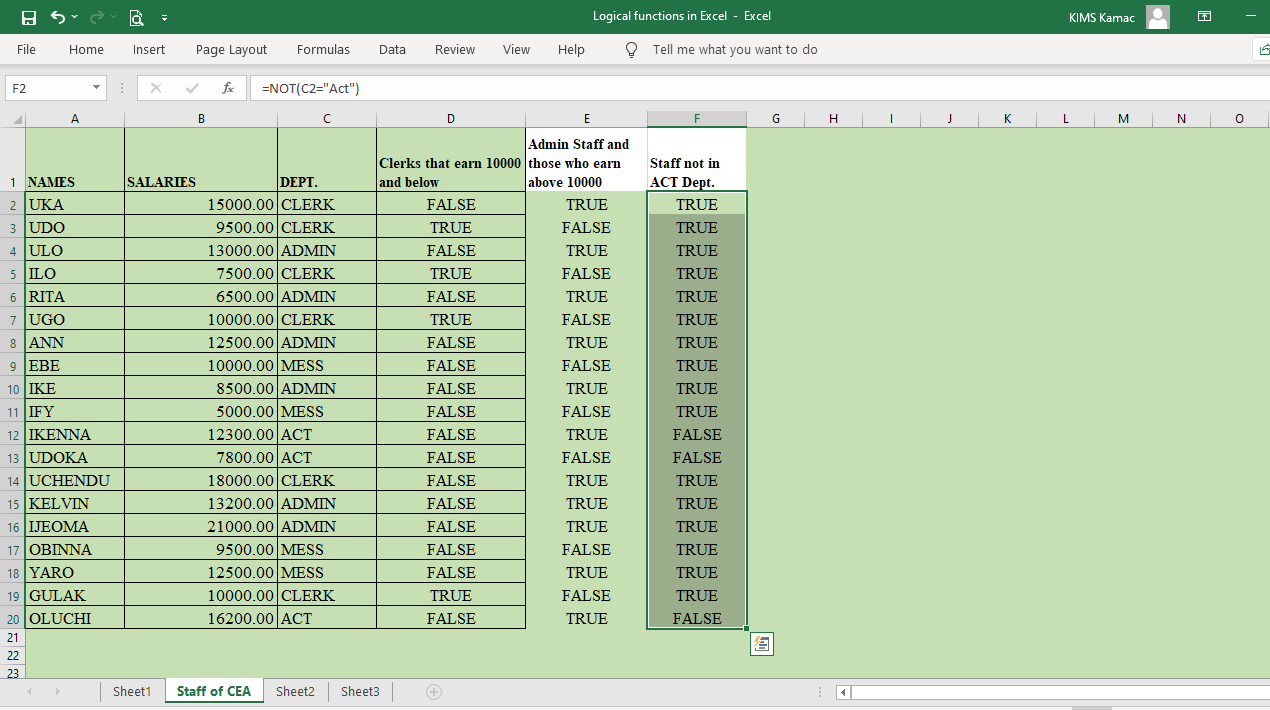The height and width of the screenshot is (710, 1270).
Task: Open Customize Quick Access Toolbar dropdown
Action: click(164, 17)
